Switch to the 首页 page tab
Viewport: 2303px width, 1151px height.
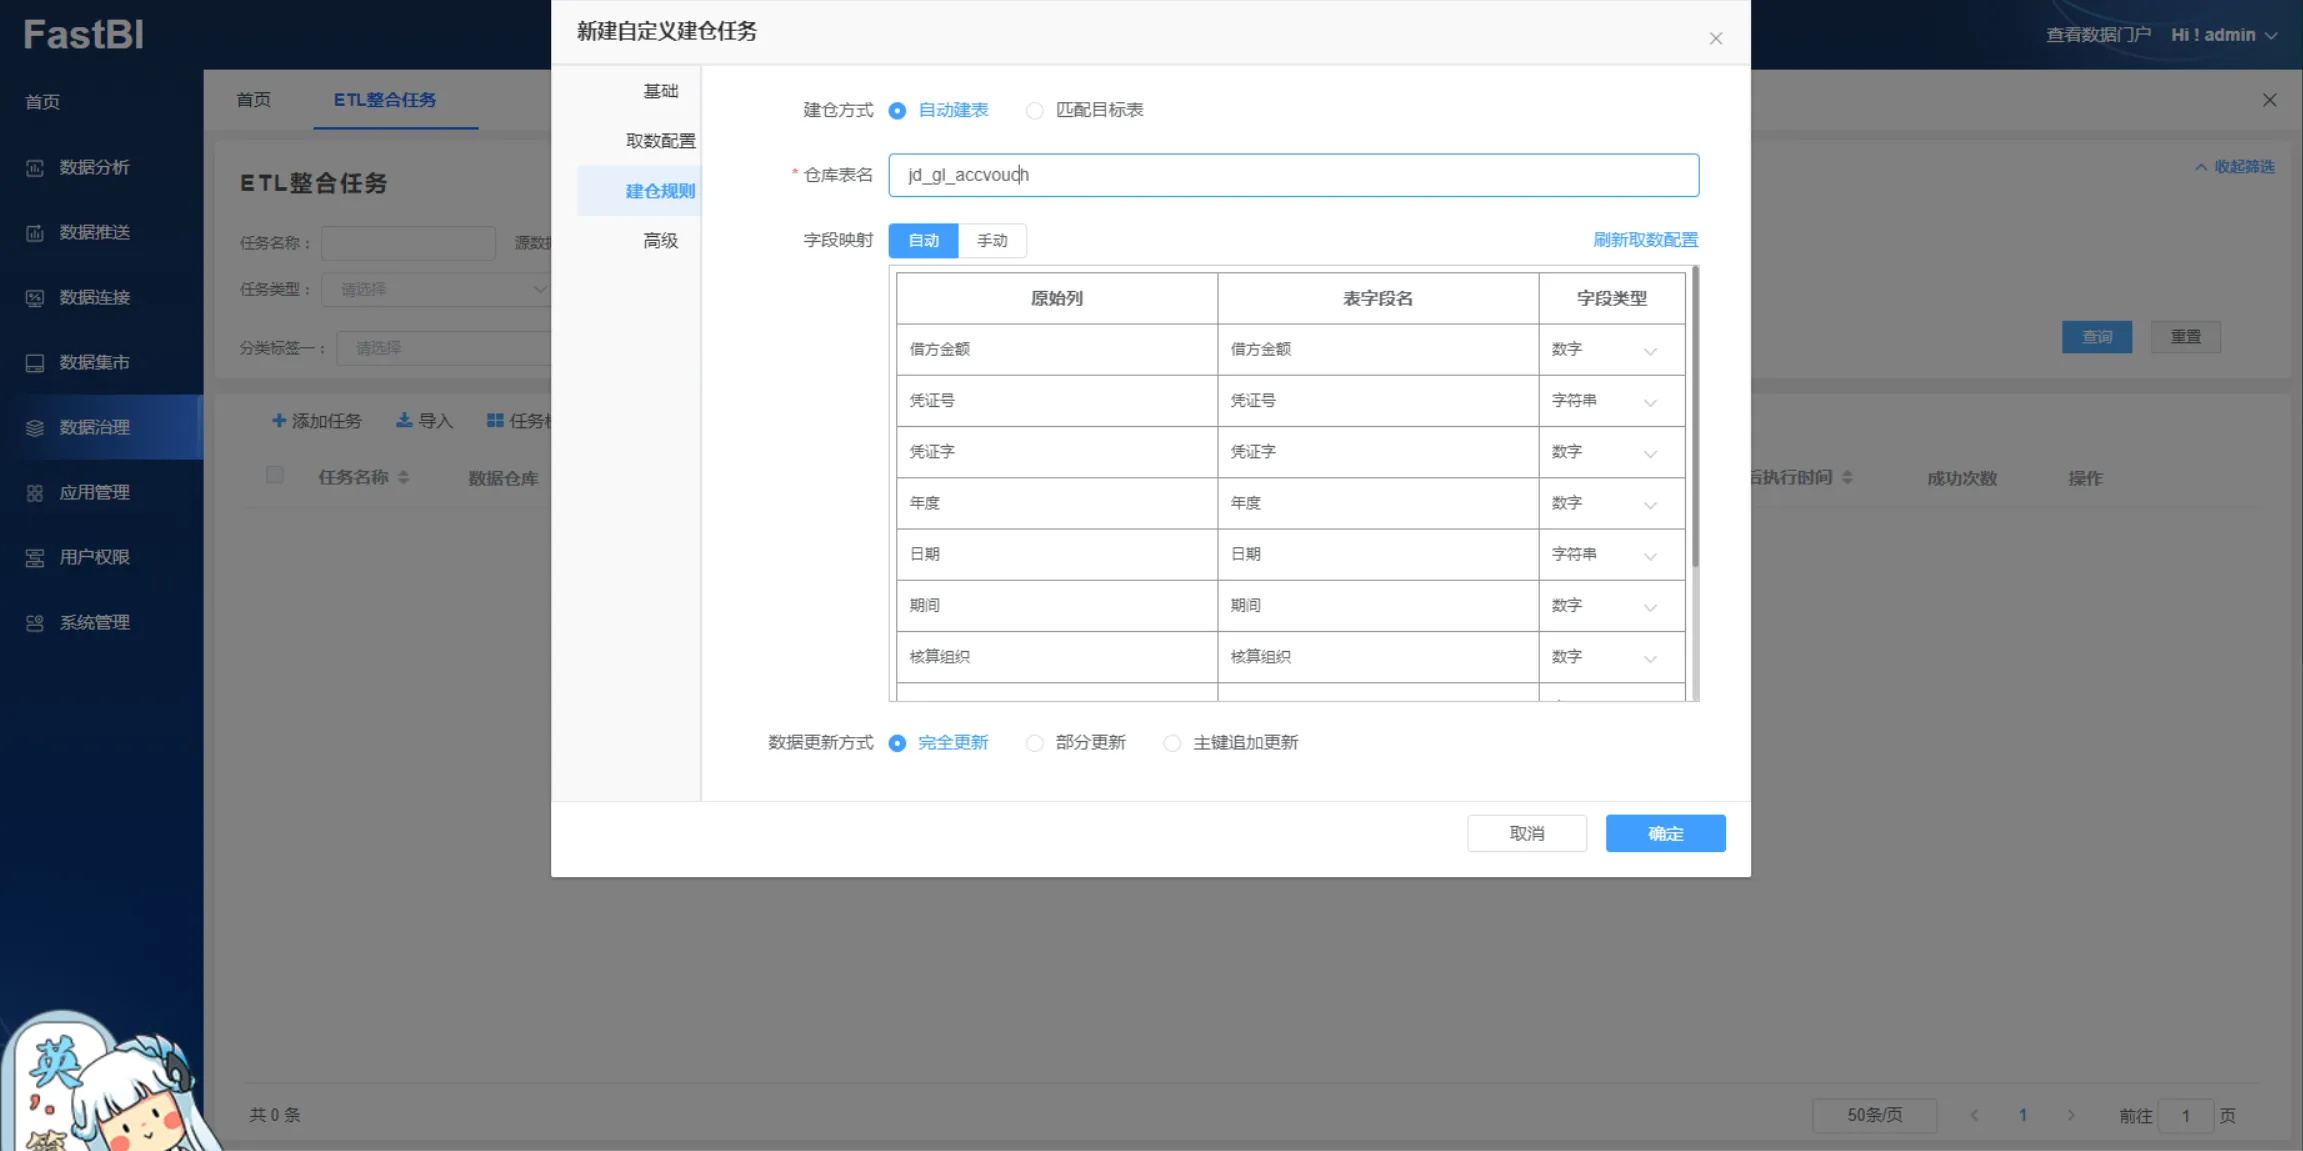pyautogui.click(x=253, y=100)
